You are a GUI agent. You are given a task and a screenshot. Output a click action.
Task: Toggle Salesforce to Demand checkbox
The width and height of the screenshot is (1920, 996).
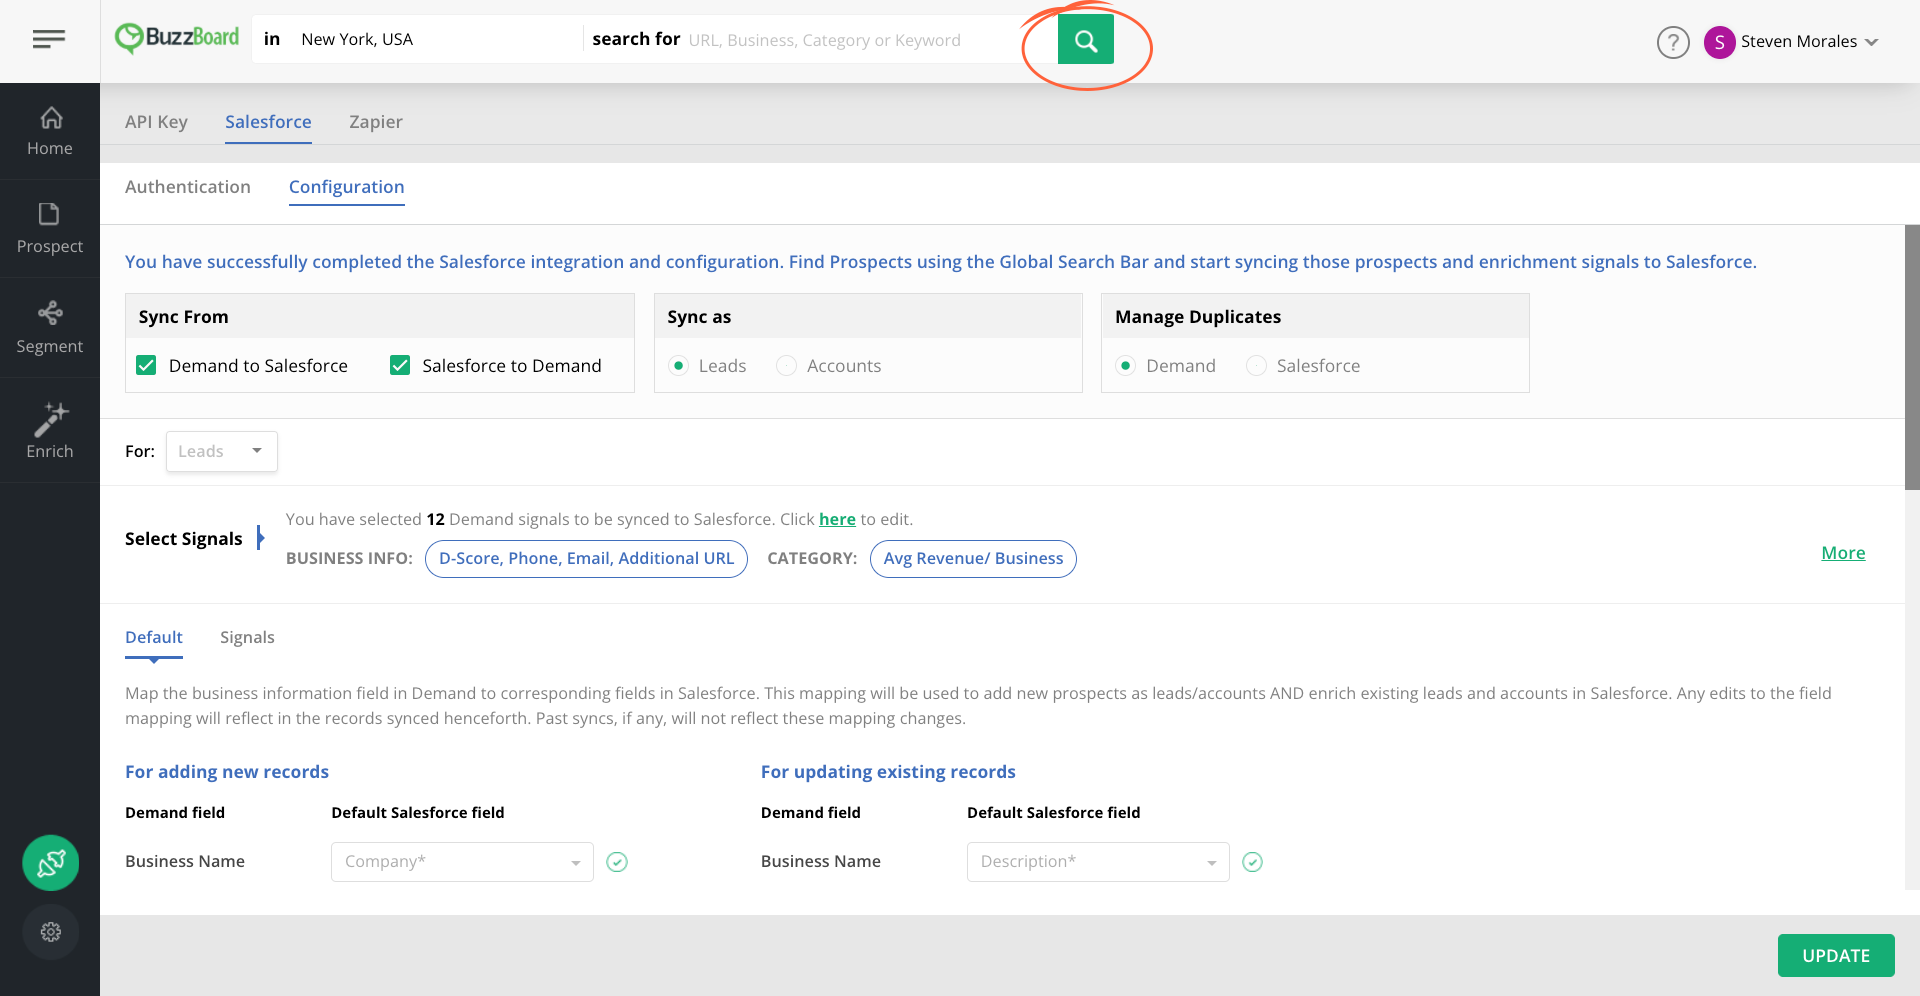400,365
